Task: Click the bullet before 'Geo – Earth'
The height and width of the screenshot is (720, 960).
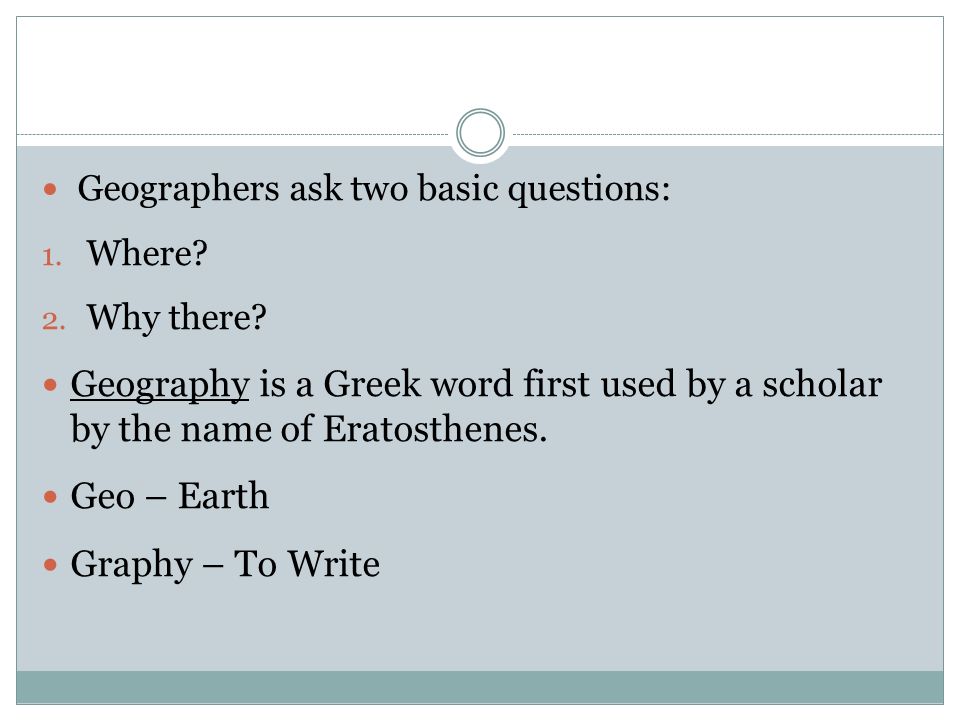Action: (x=50, y=497)
